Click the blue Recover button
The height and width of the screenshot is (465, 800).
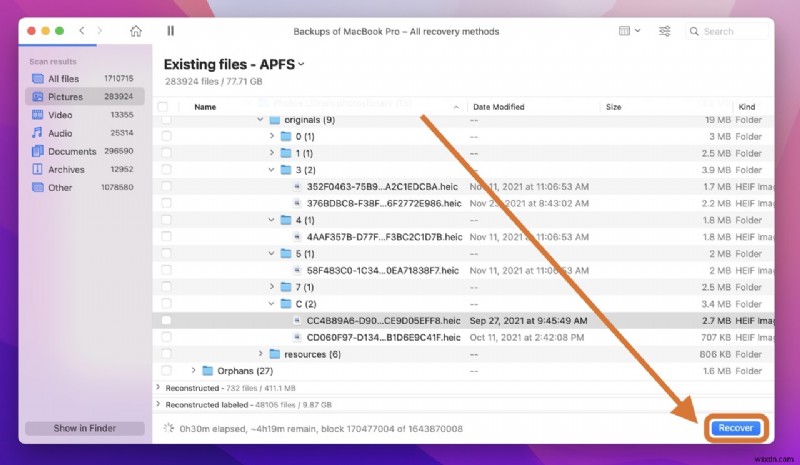tap(736, 428)
